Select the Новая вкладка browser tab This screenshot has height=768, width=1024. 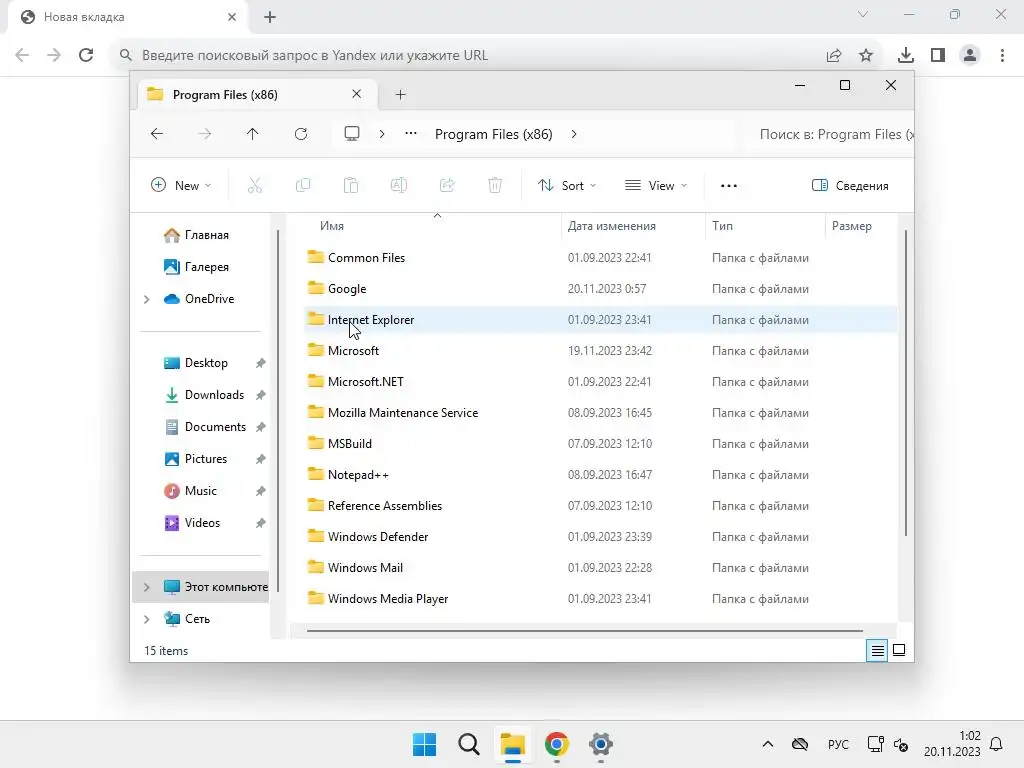click(129, 17)
